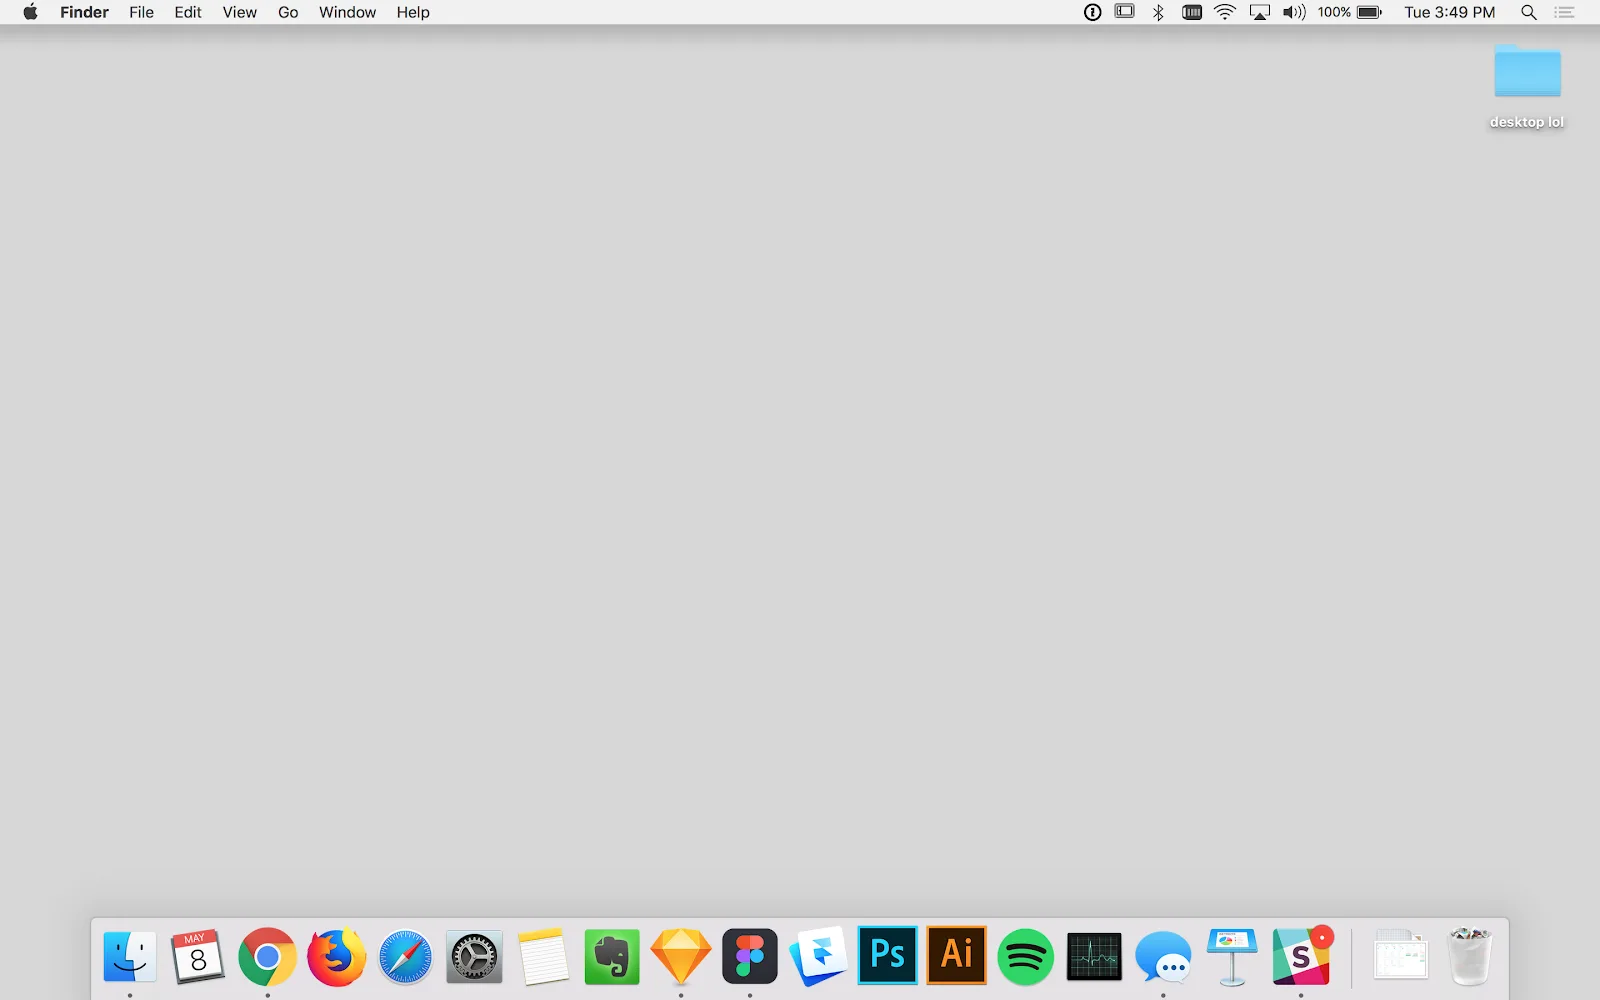
Task: Click the display status icon after 1Password
Action: pyautogui.click(x=1125, y=12)
